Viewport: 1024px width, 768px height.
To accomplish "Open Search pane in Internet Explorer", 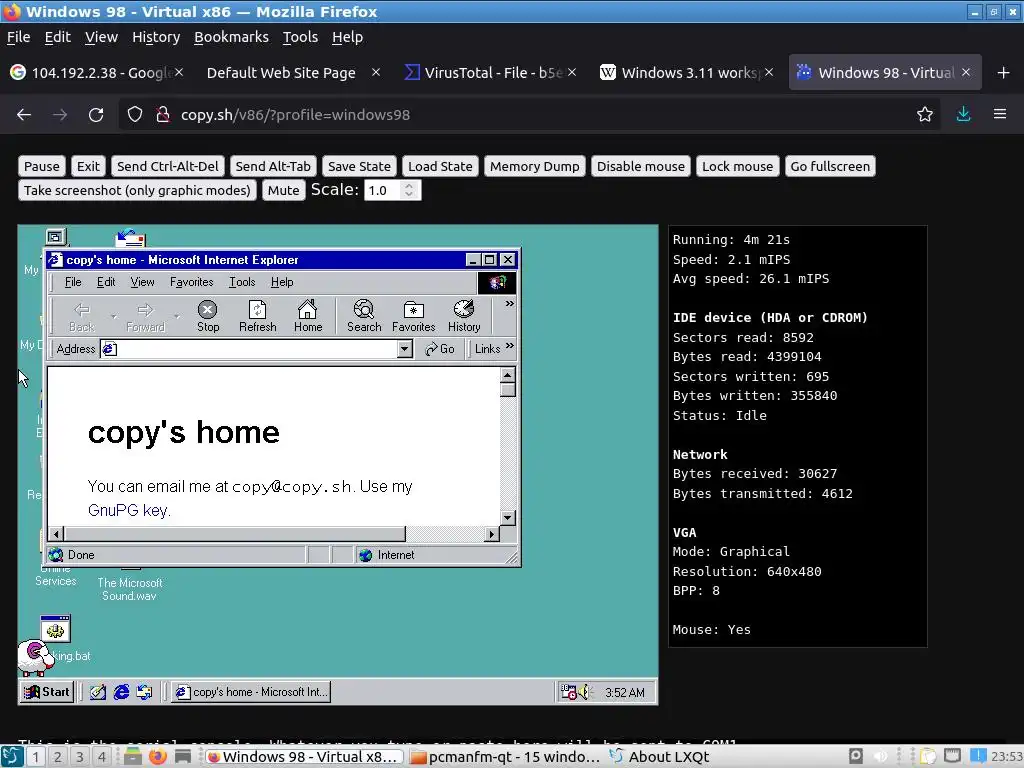I will 364,316.
